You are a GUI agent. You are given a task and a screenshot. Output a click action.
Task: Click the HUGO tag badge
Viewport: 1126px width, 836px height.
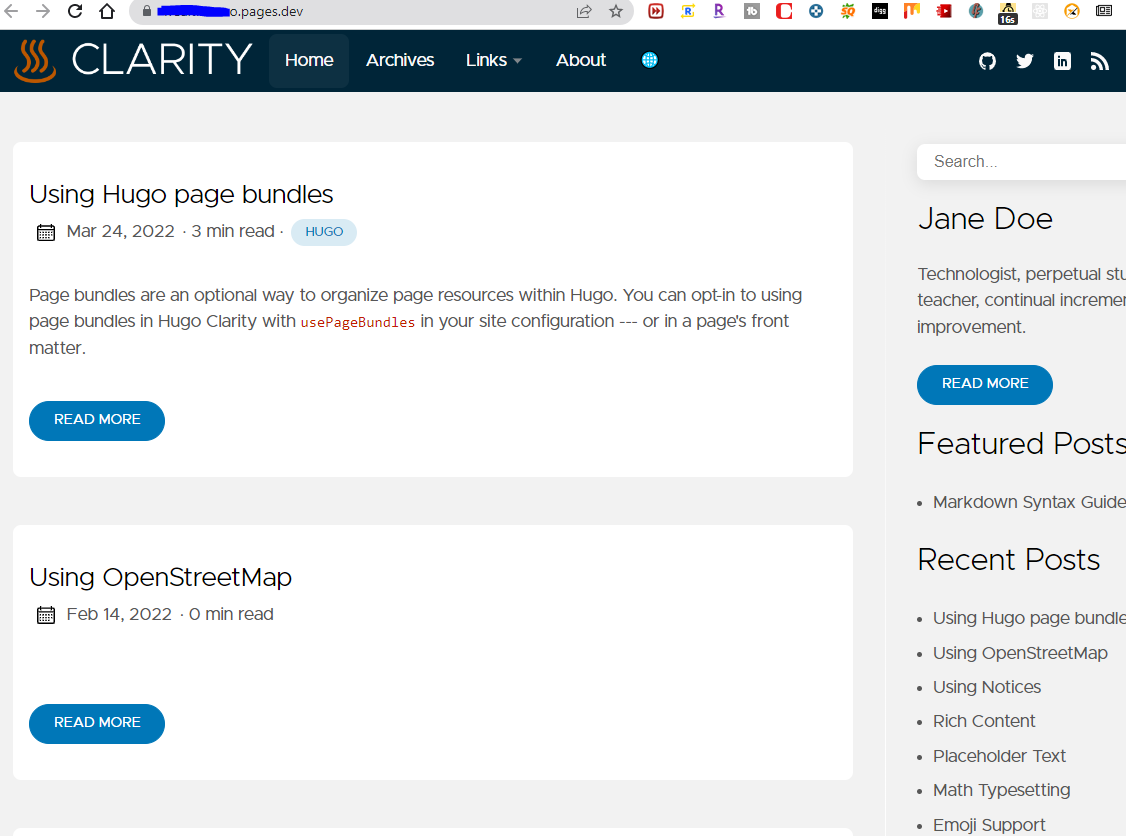(x=324, y=232)
